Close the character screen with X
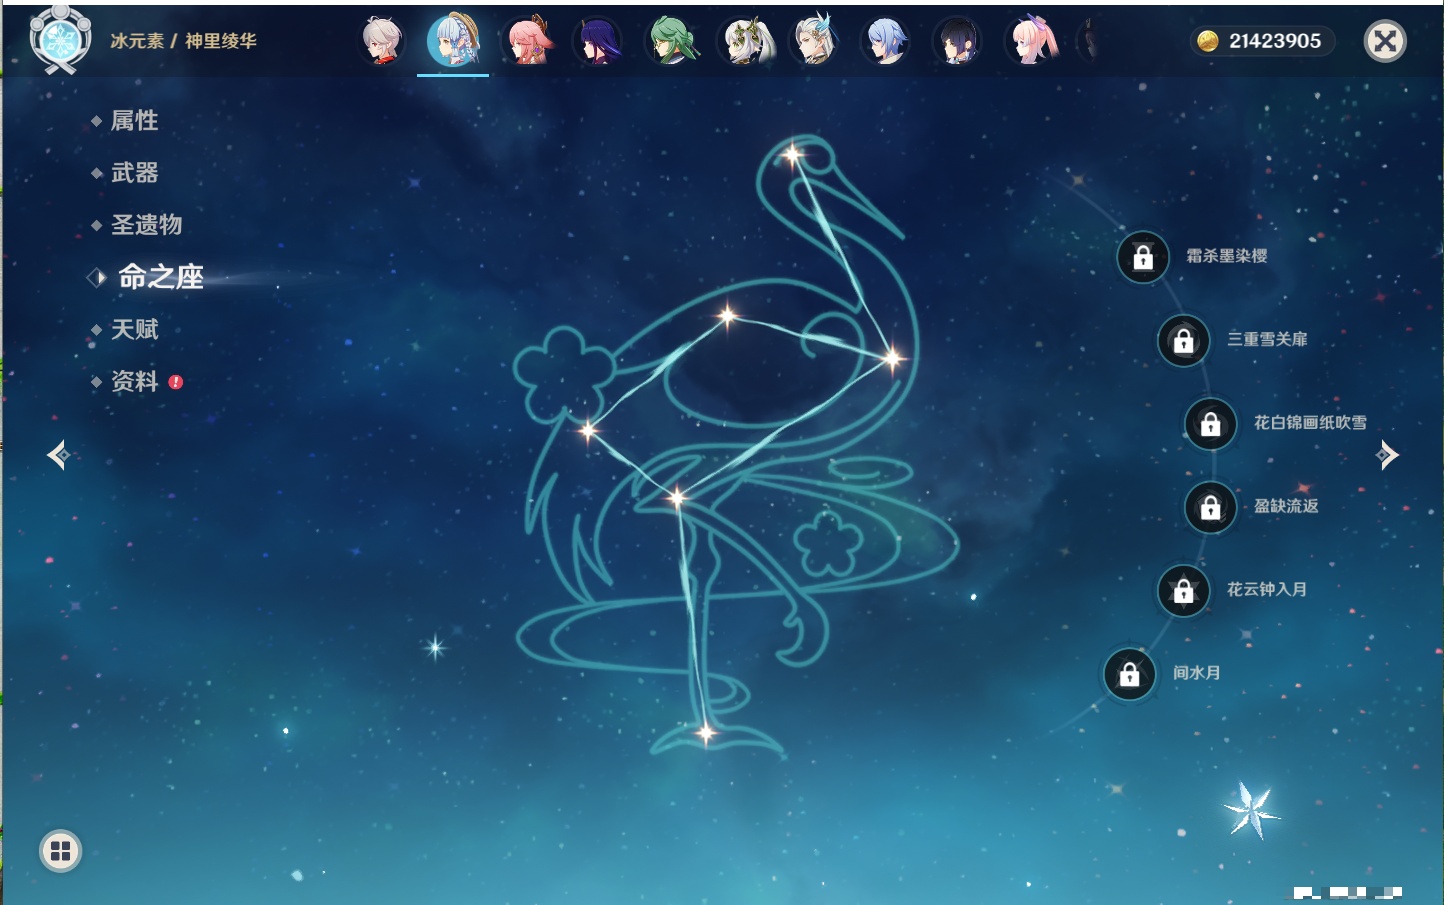Image resolution: width=1444 pixels, height=905 pixels. [x=1385, y=41]
